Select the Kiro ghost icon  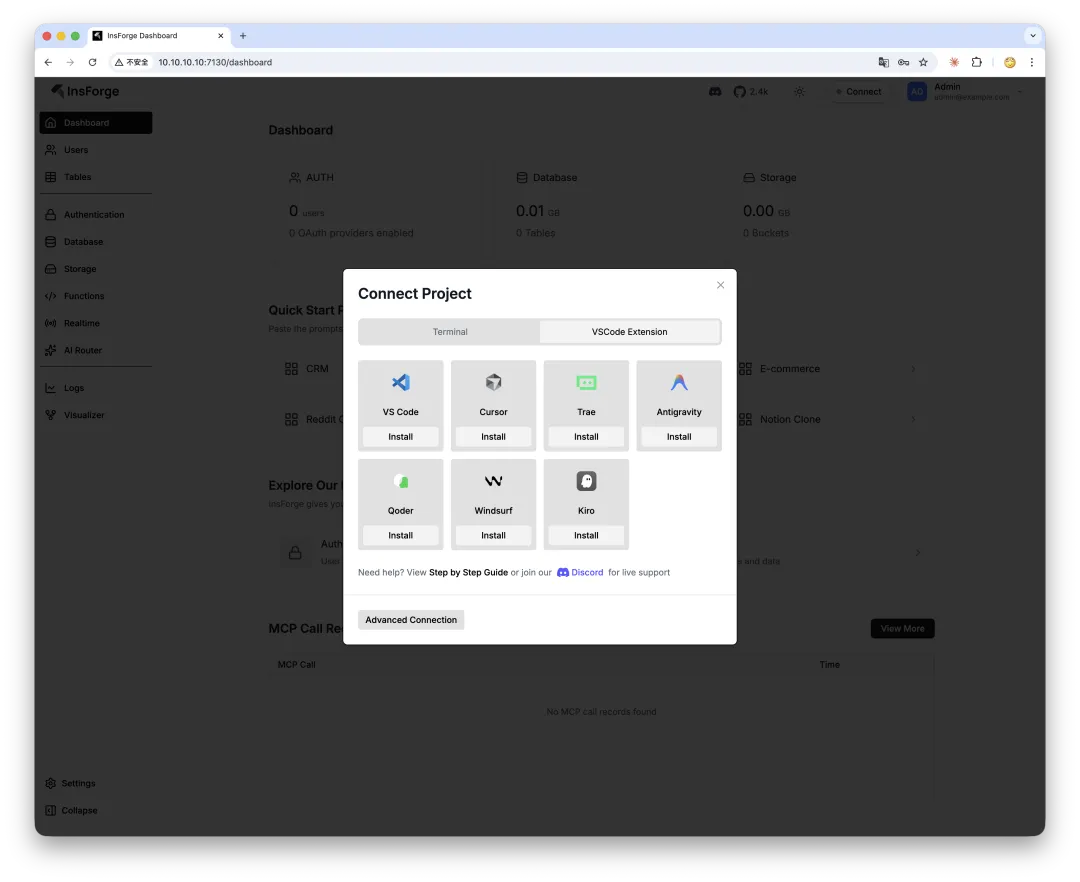[586, 481]
